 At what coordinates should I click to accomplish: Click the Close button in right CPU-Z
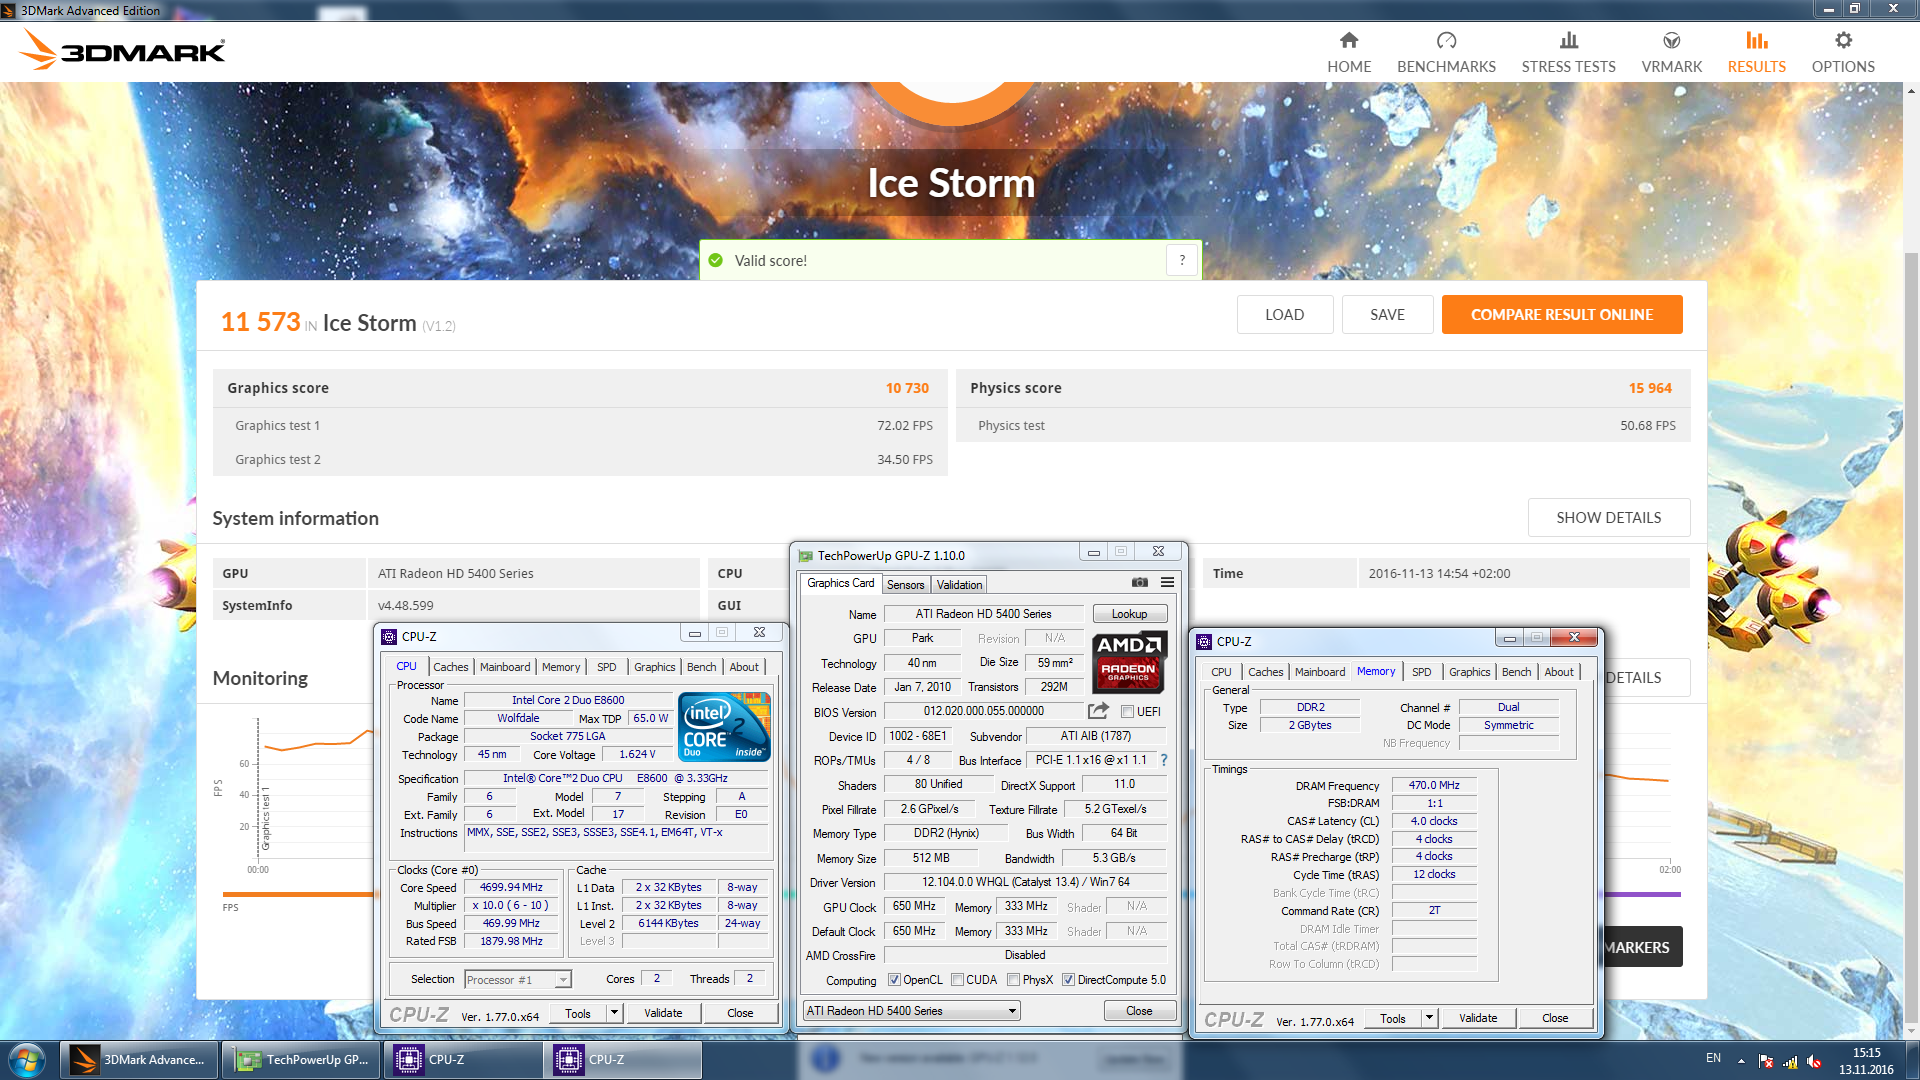[x=1555, y=1018]
